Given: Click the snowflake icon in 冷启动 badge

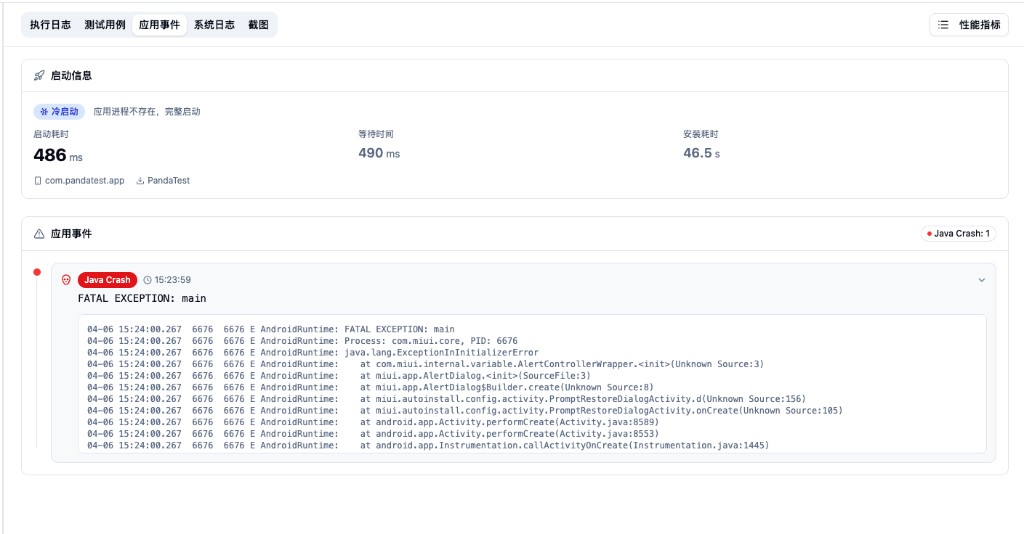Looking at the screenshot, I should (44, 112).
